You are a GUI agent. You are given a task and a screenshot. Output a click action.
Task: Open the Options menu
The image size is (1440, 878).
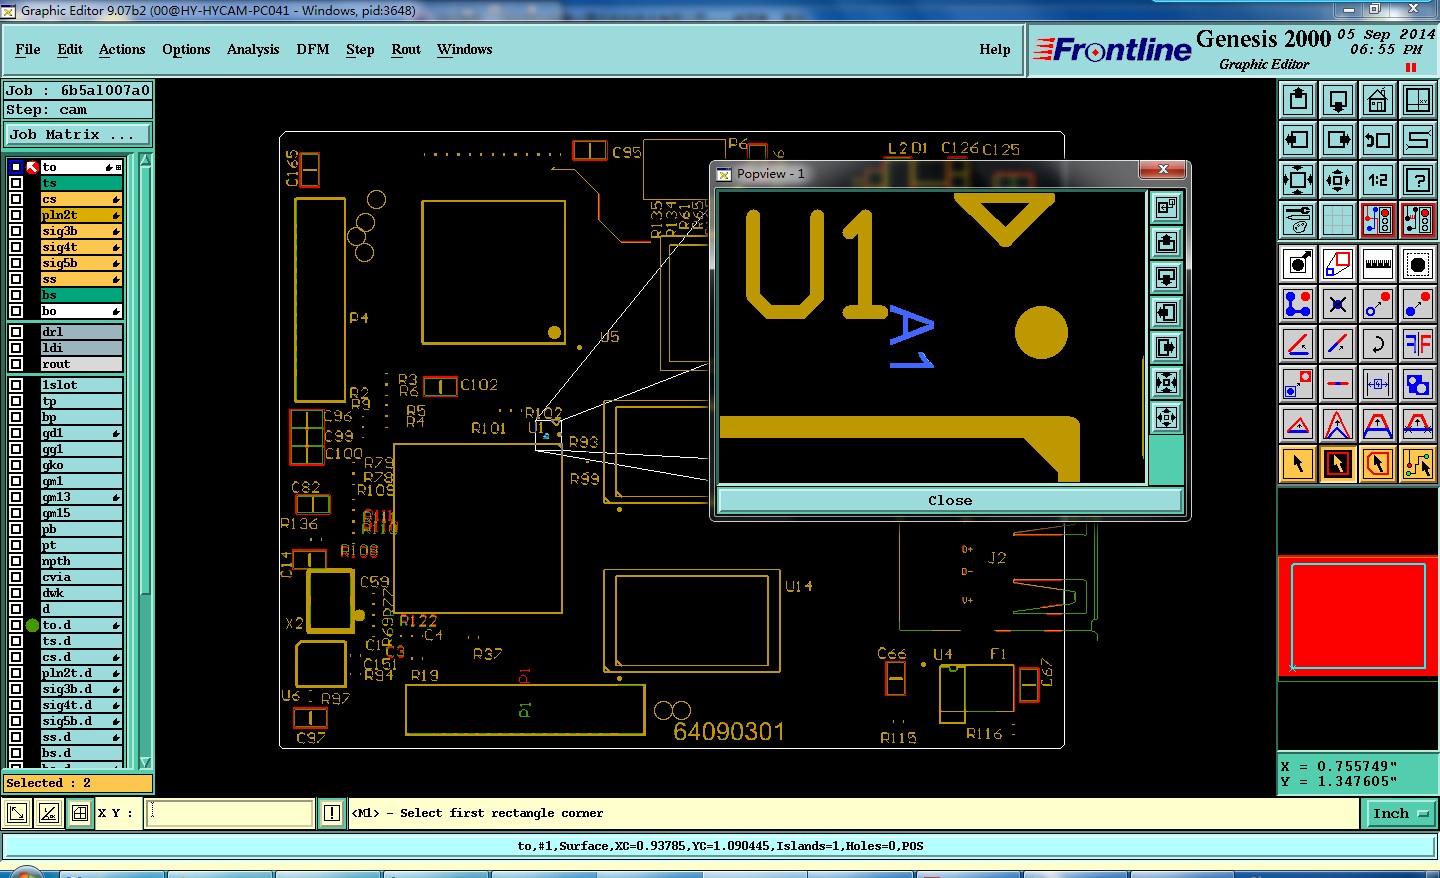(x=186, y=49)
